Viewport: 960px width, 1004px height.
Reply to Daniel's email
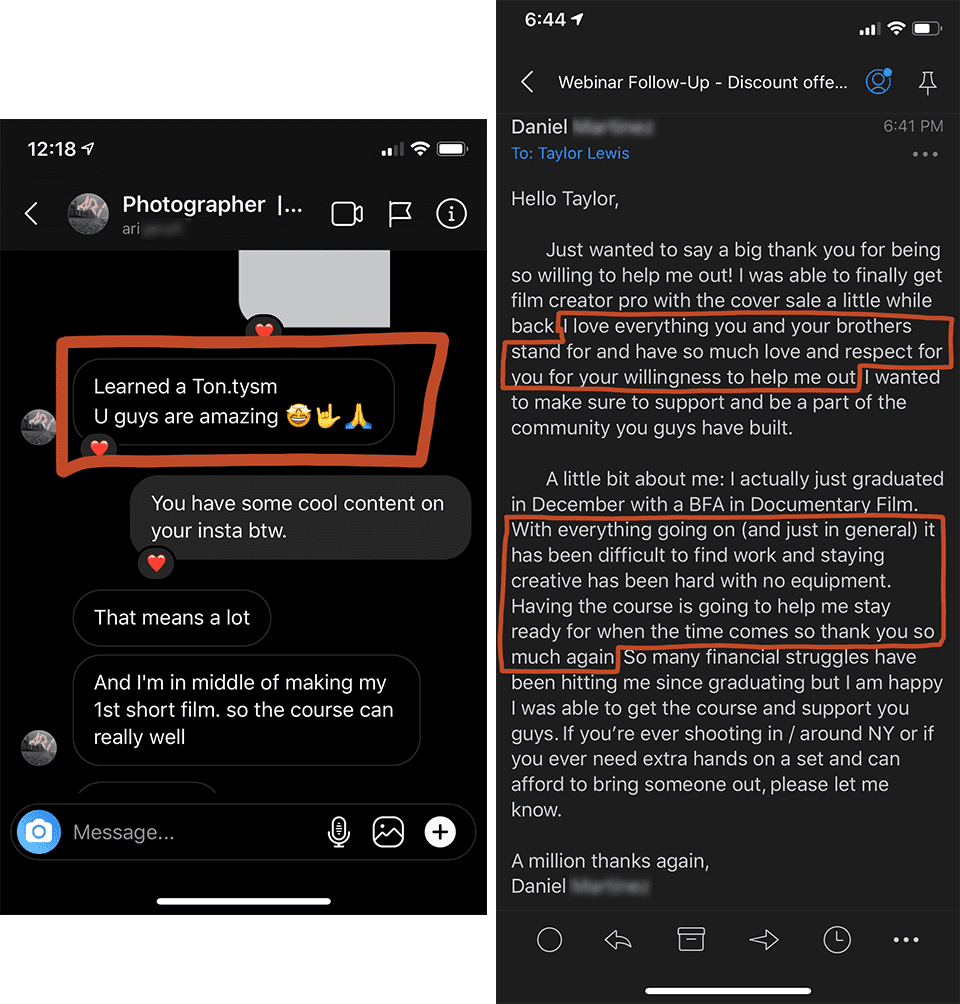point(618,940)
